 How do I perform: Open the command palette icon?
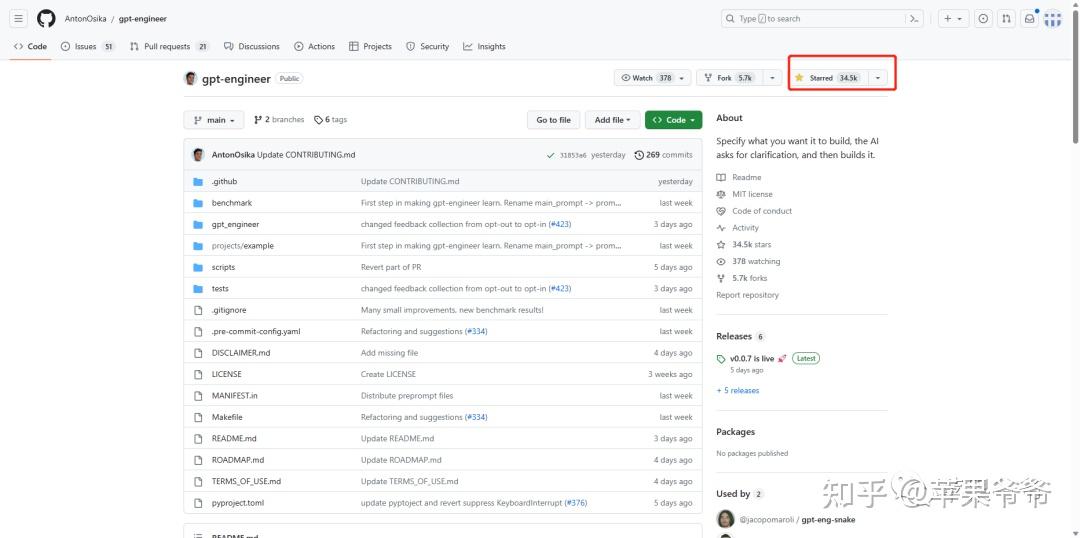(914, 19)
